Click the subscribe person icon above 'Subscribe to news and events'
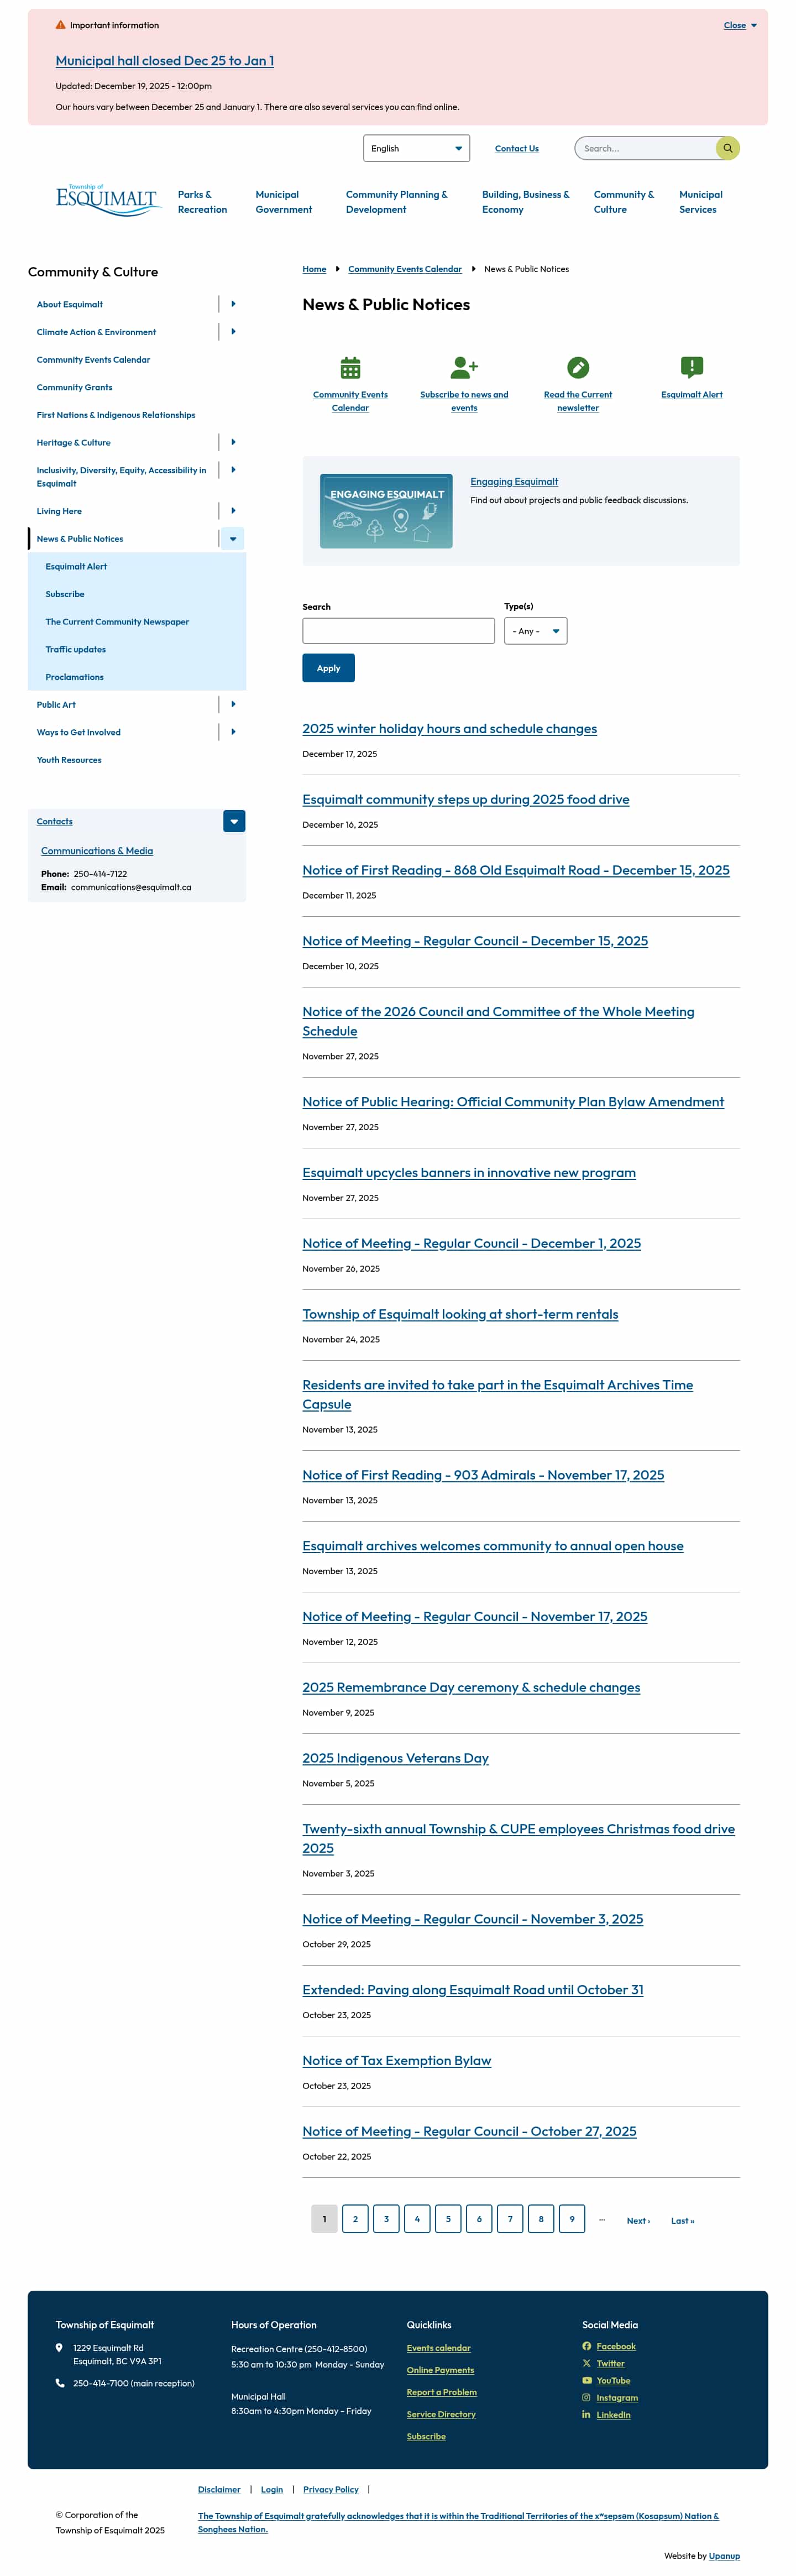Screen dimensions: 796x2576 pos(463,368)
